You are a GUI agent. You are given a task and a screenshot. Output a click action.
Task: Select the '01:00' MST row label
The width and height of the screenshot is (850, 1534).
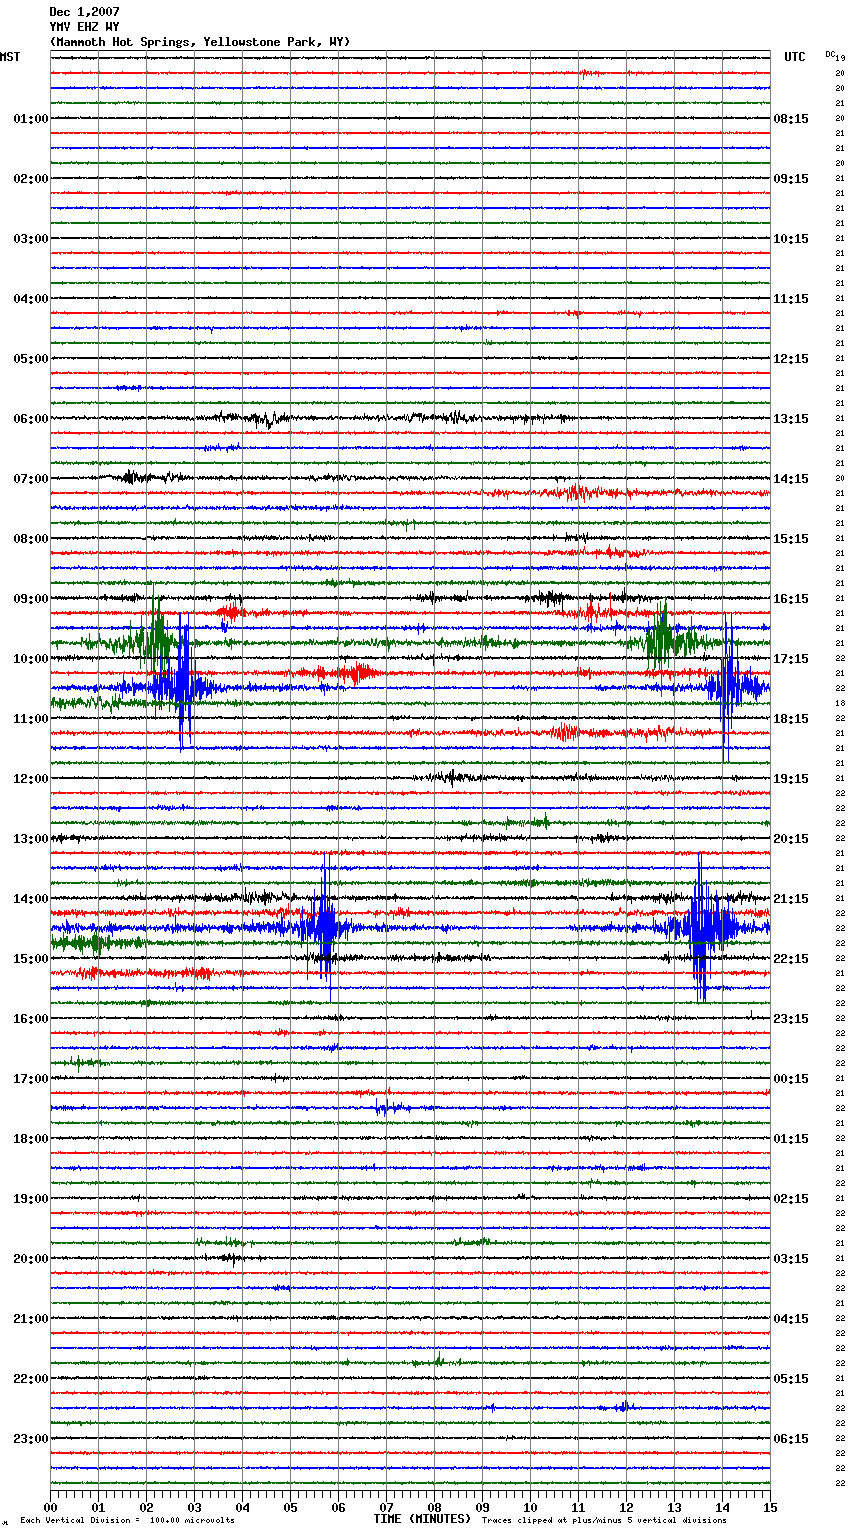(31, 119)
